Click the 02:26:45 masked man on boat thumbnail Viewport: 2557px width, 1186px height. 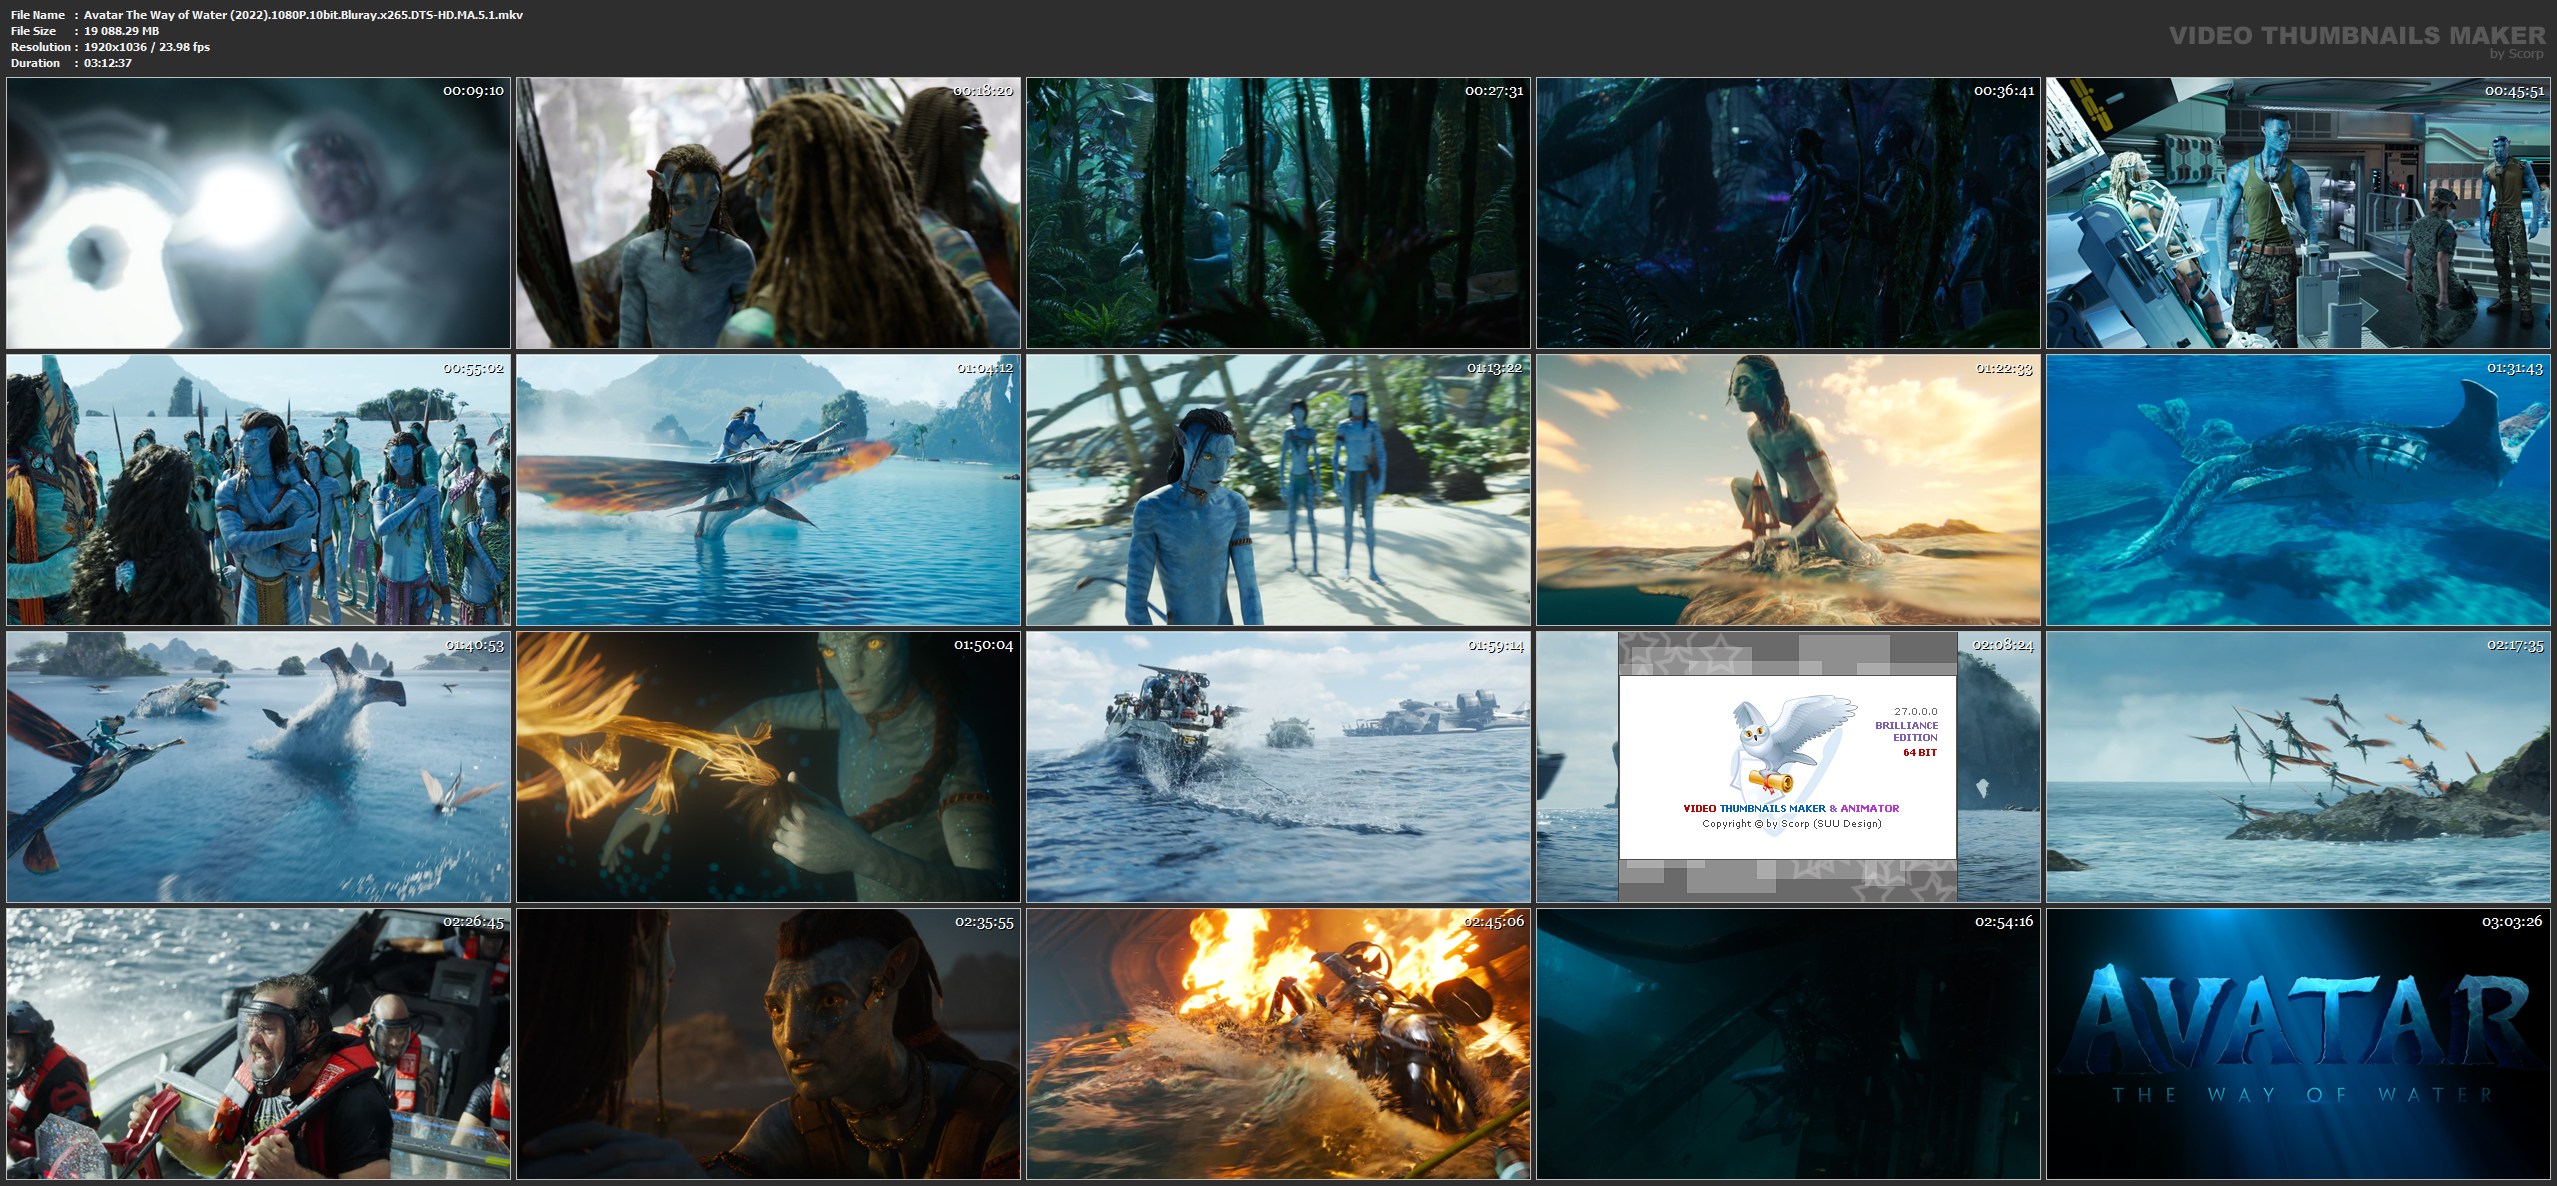pos(258,1044)
